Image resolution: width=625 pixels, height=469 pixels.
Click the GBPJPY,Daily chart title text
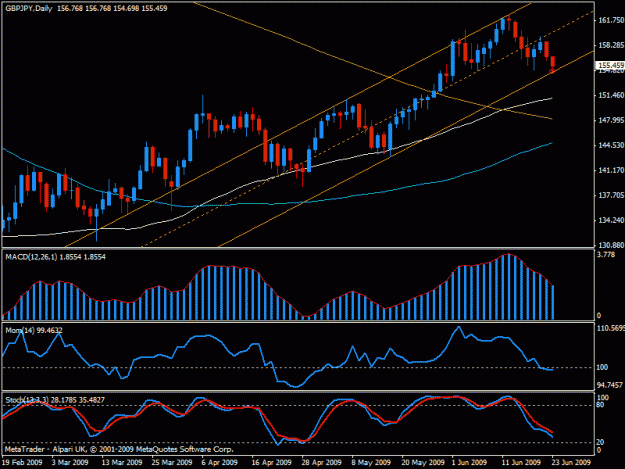[x=29, y=8]
